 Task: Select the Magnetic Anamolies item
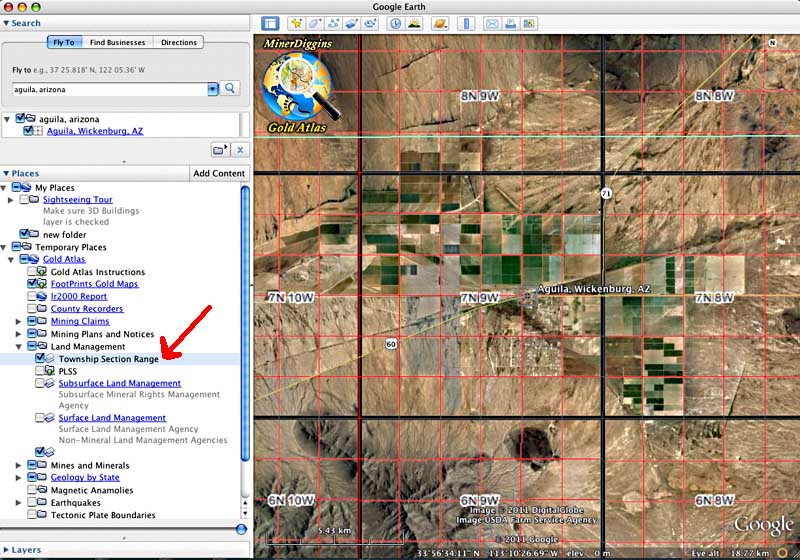(92, 490)
